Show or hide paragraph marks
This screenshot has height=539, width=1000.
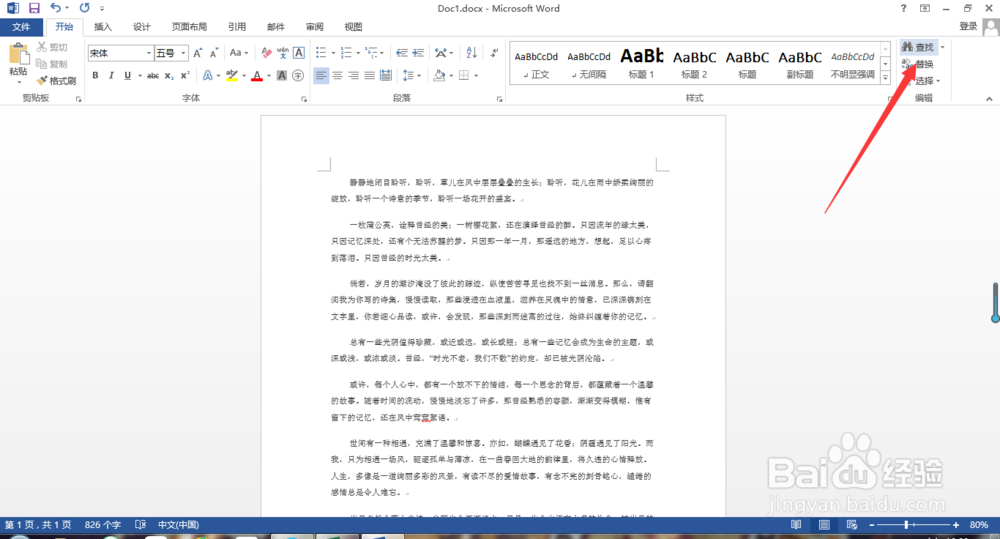(494, 53)
